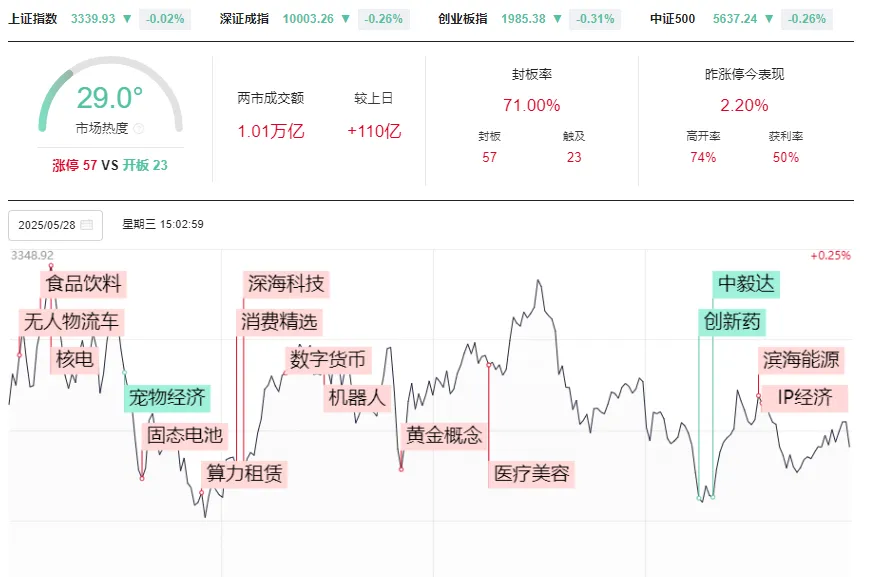
Task: Click the IP经济 label on the chart
Action: 803,398
